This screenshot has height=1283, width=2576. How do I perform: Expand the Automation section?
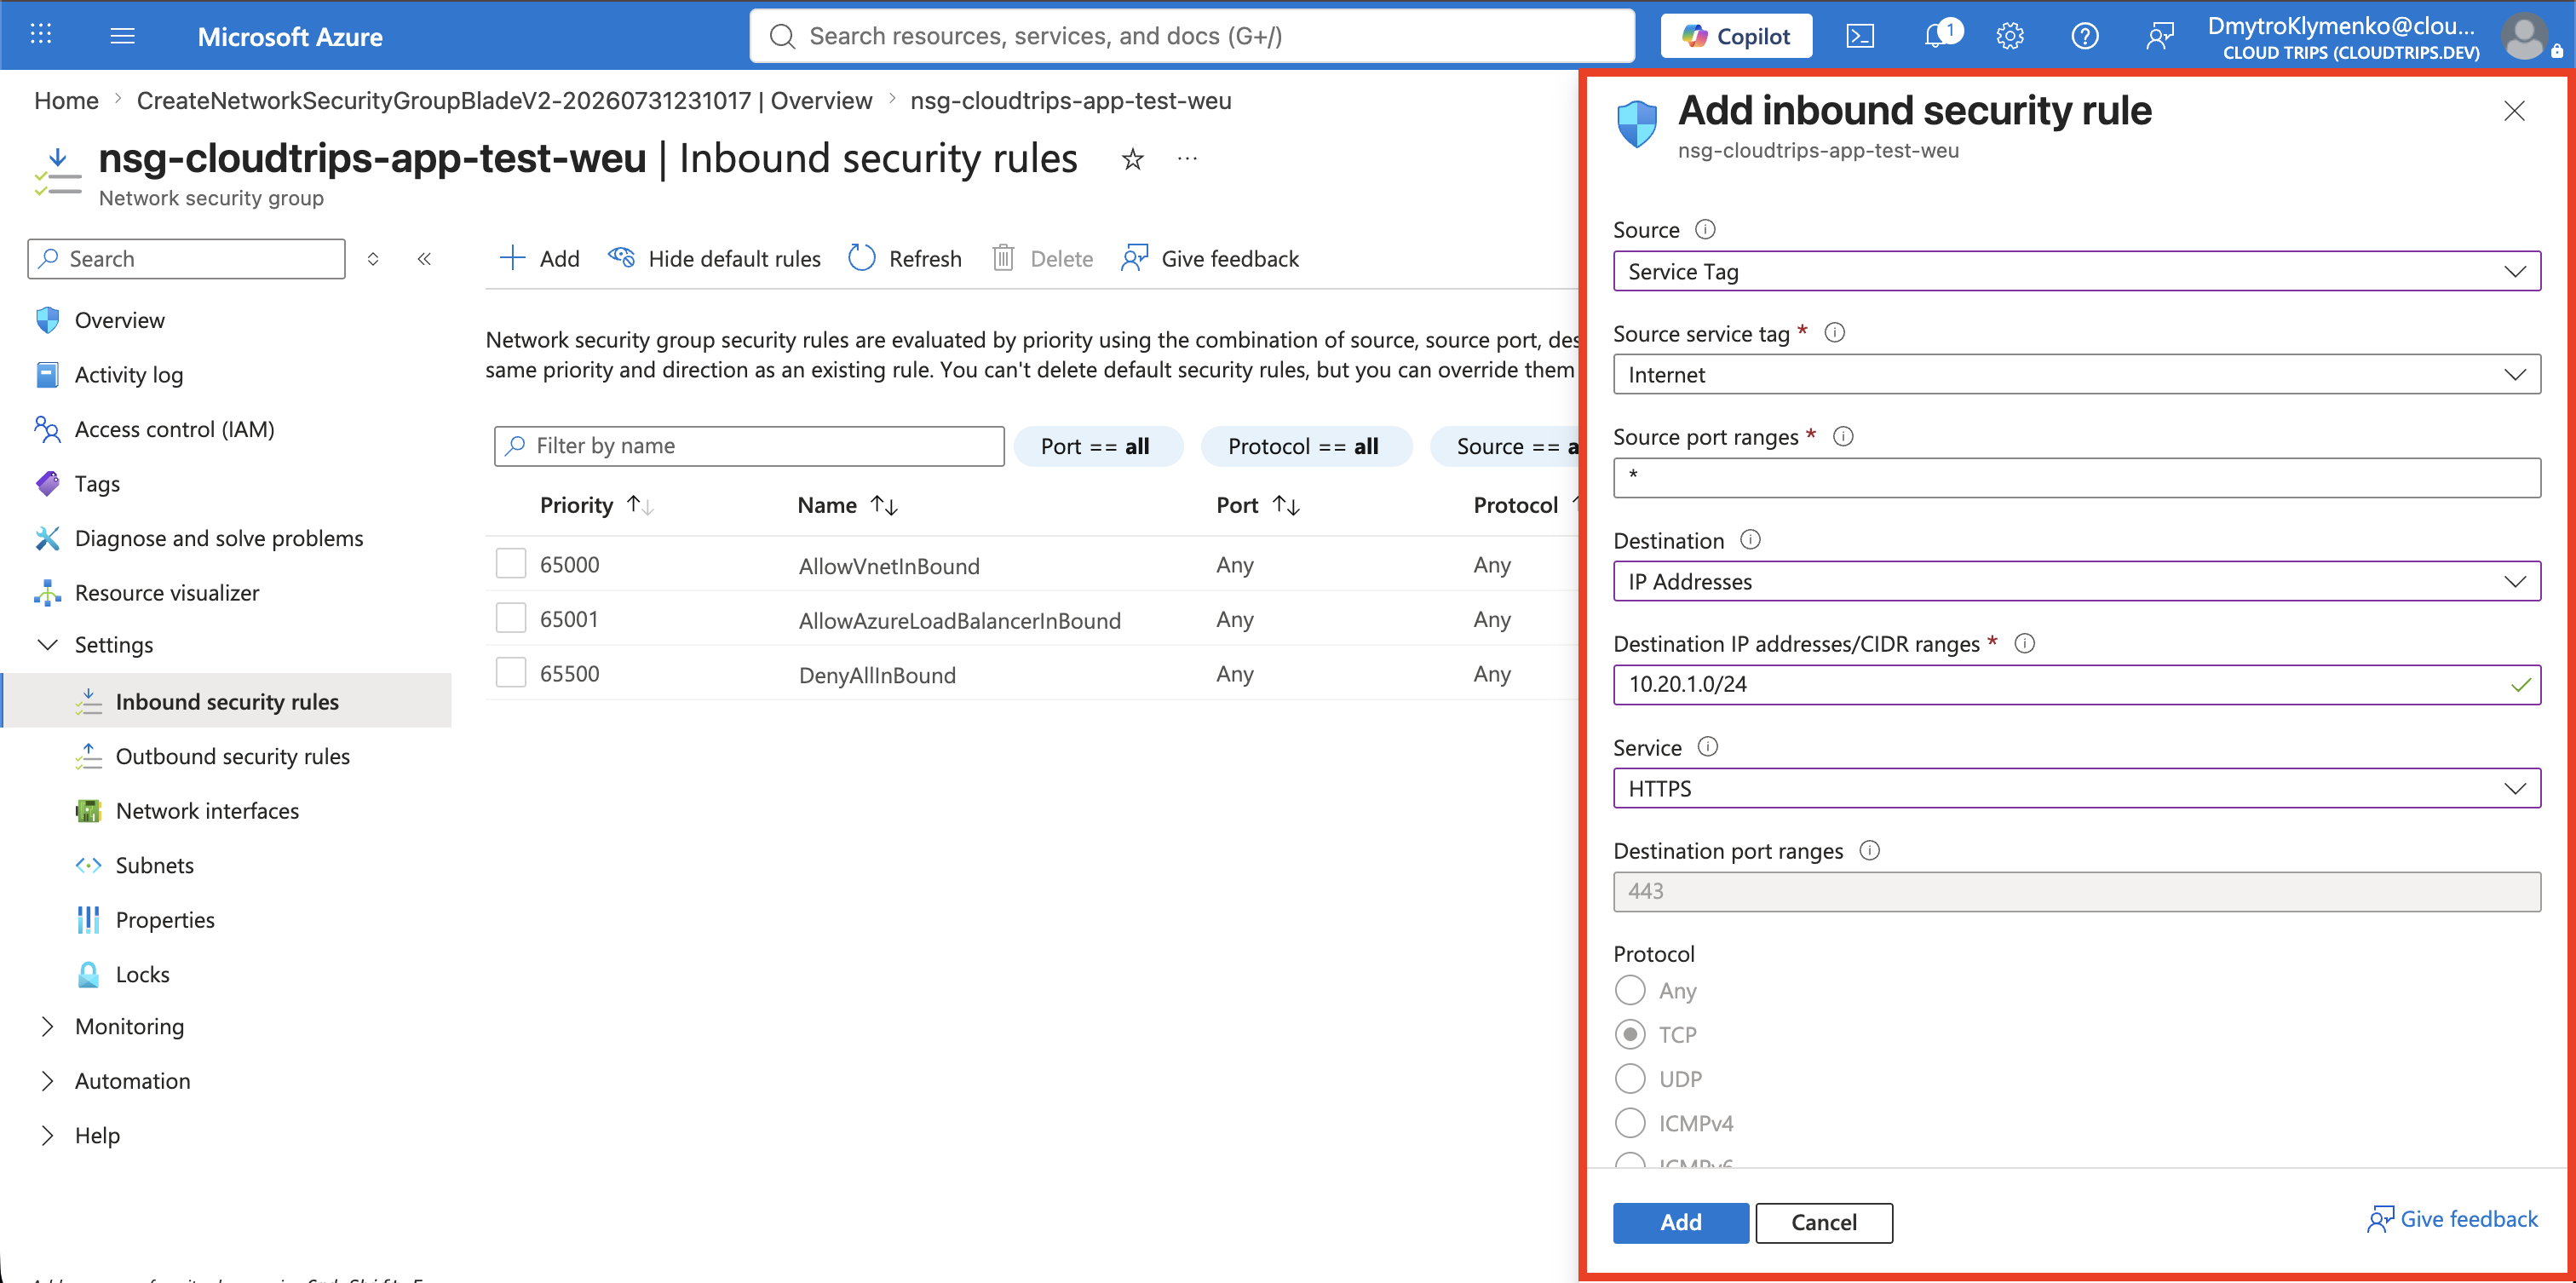coord(47,1081)
